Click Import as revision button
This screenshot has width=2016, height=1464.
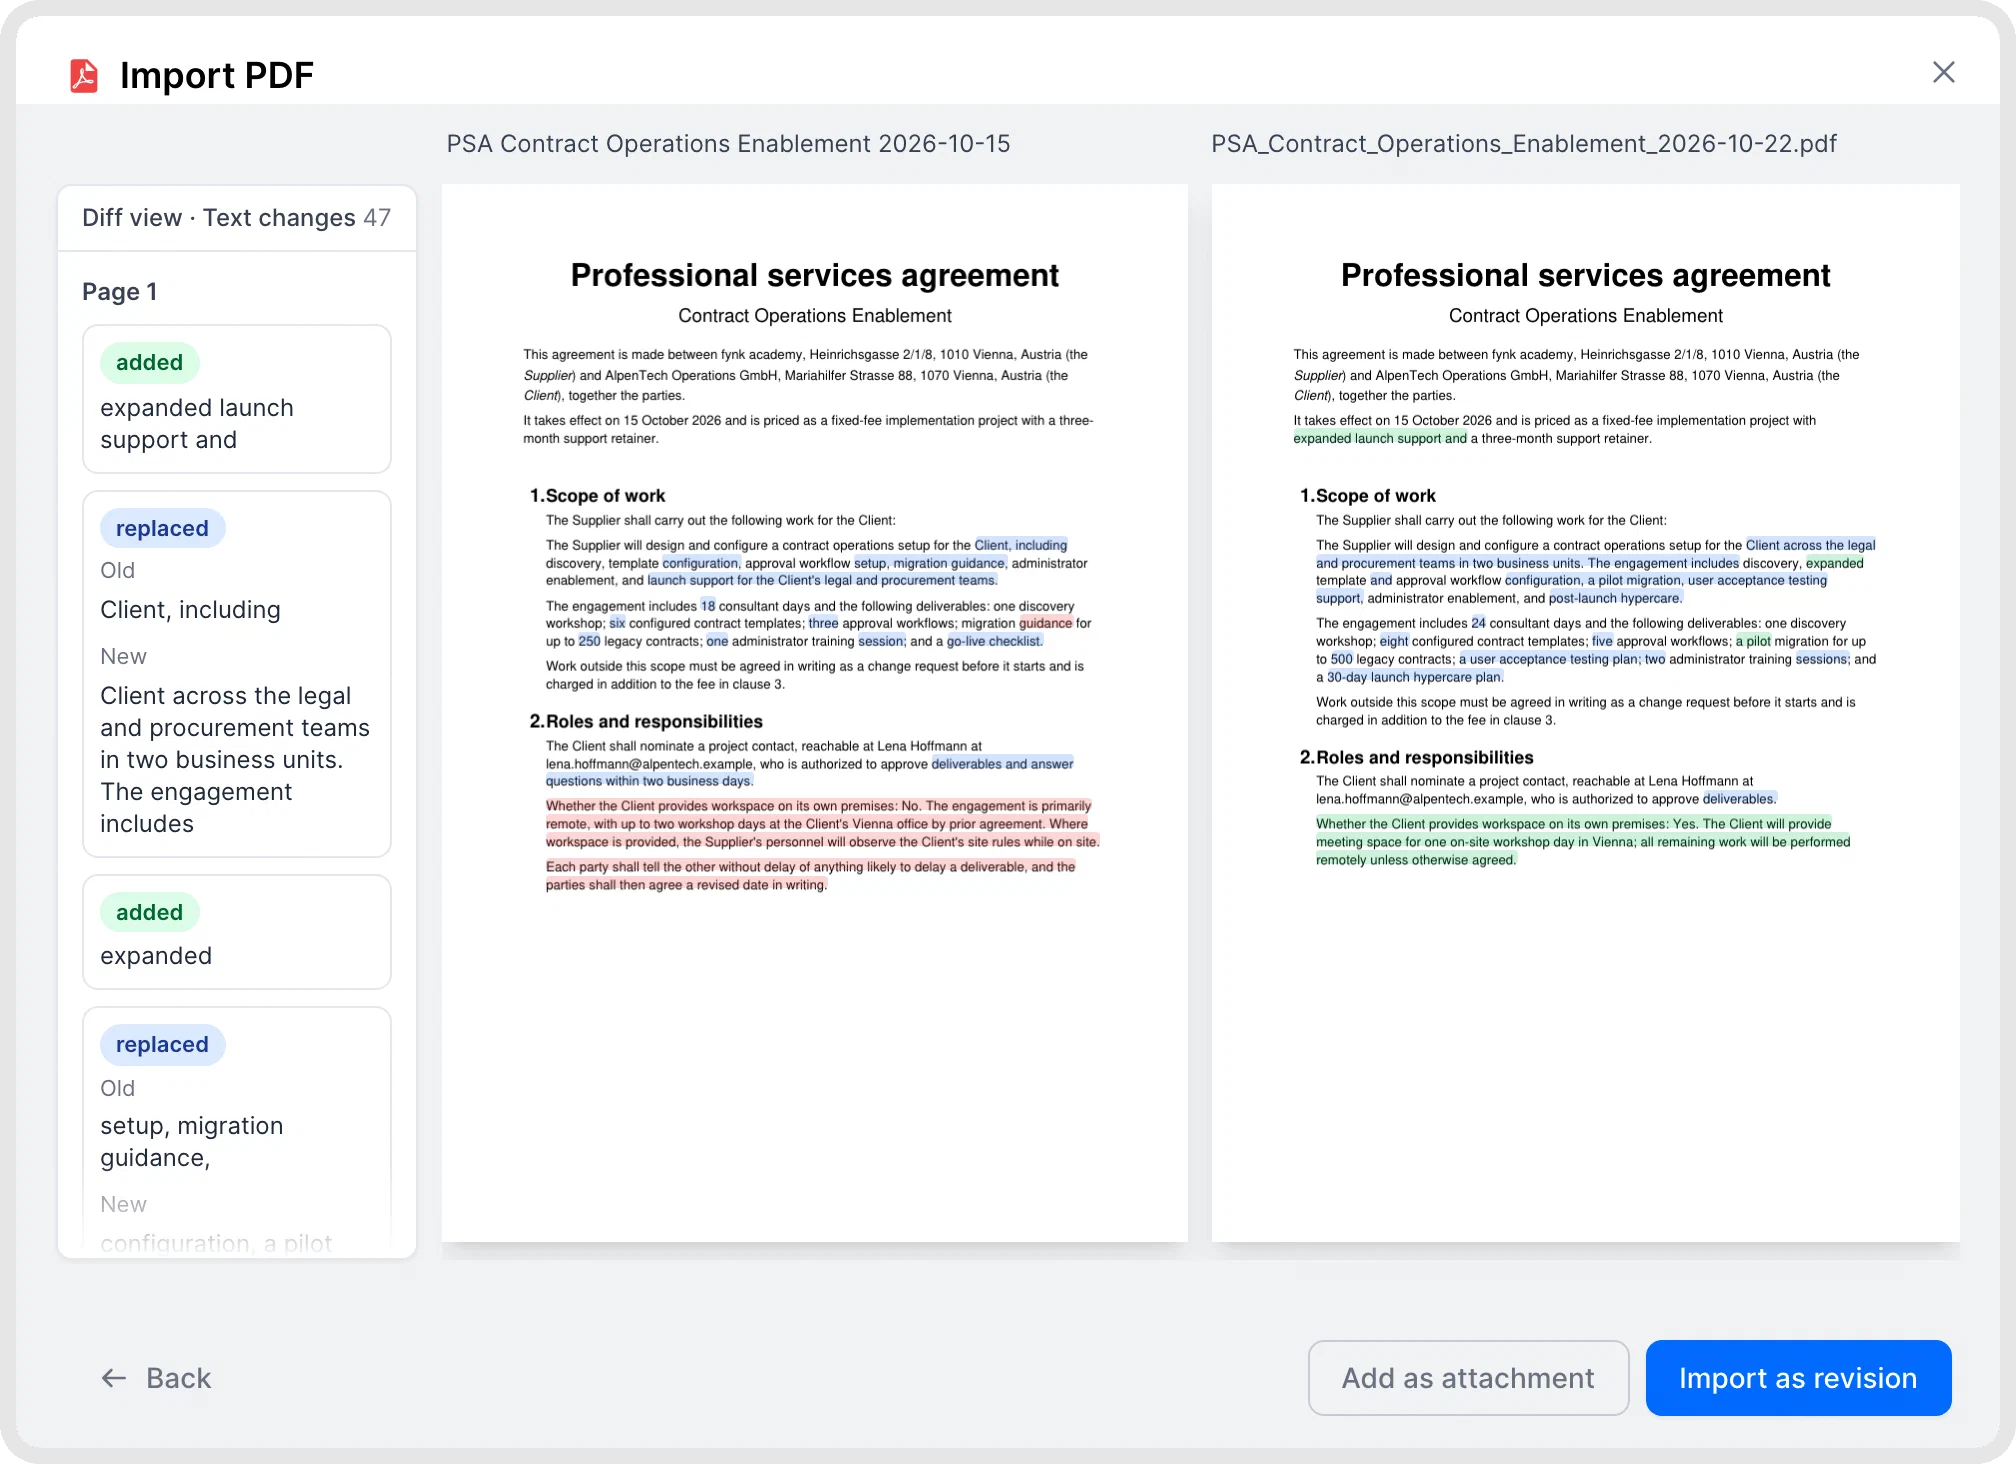tap(1798, 1378)
